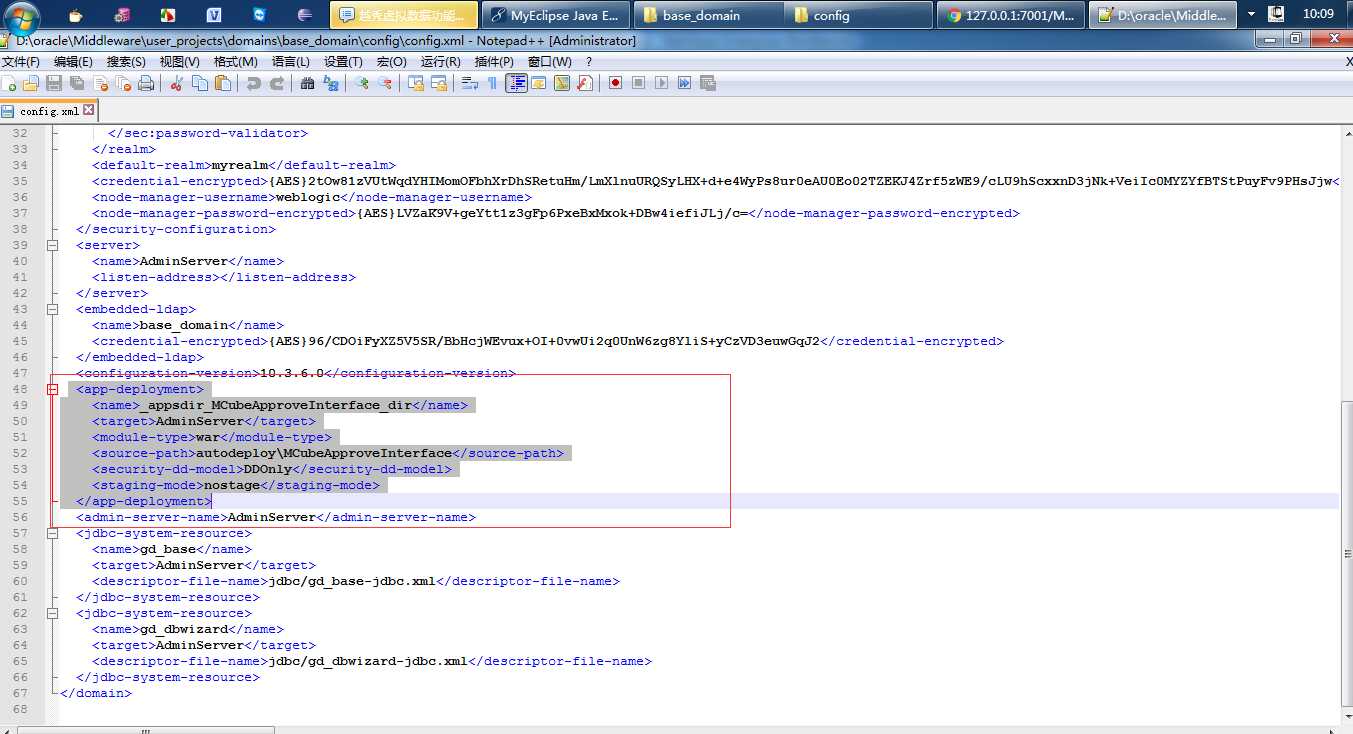
Task: Click the Close document toolbar icon
Action: click(100, 83)
